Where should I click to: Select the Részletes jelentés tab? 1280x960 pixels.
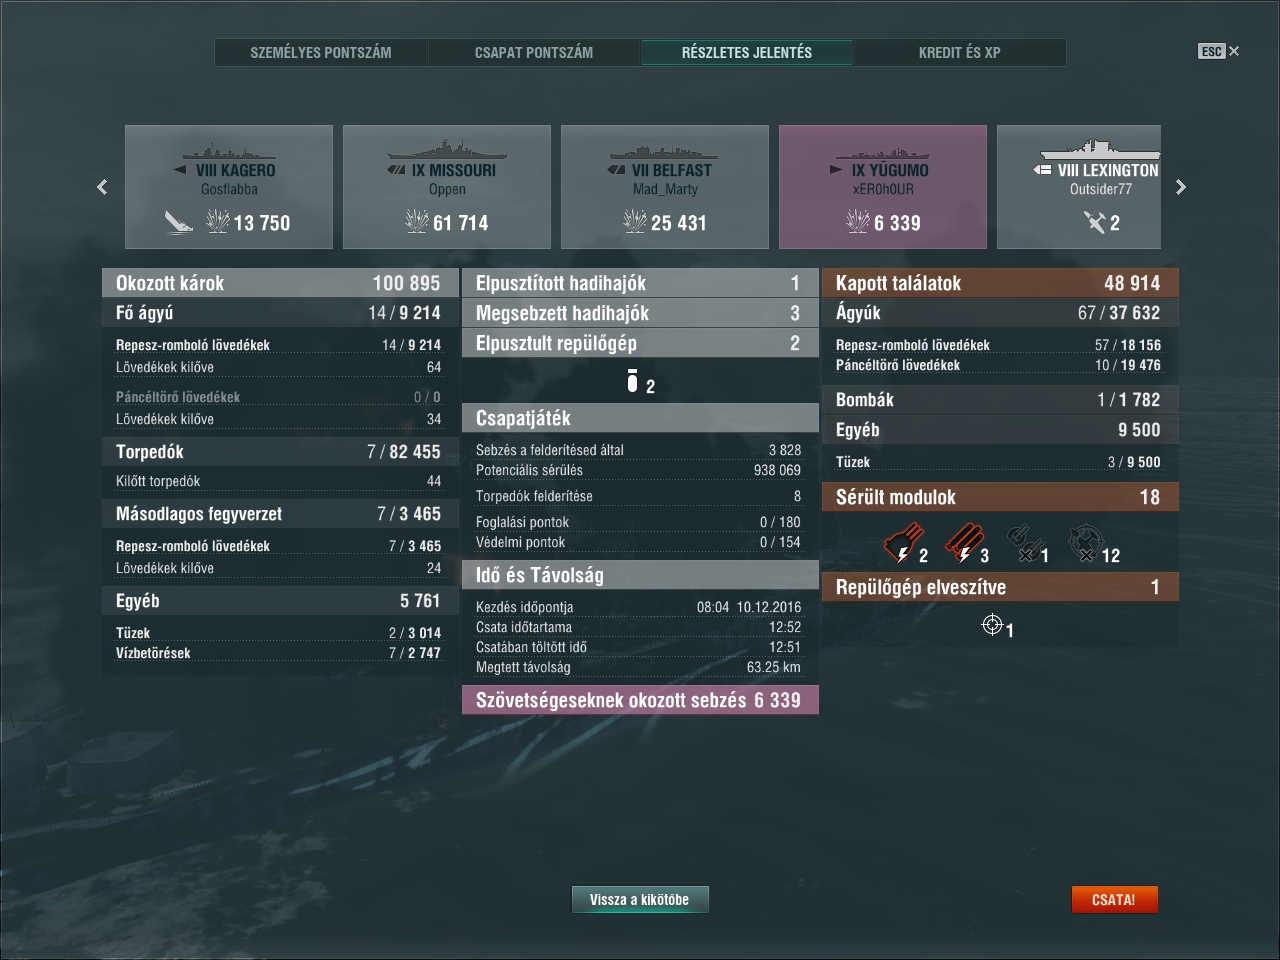tap(747, 52)
